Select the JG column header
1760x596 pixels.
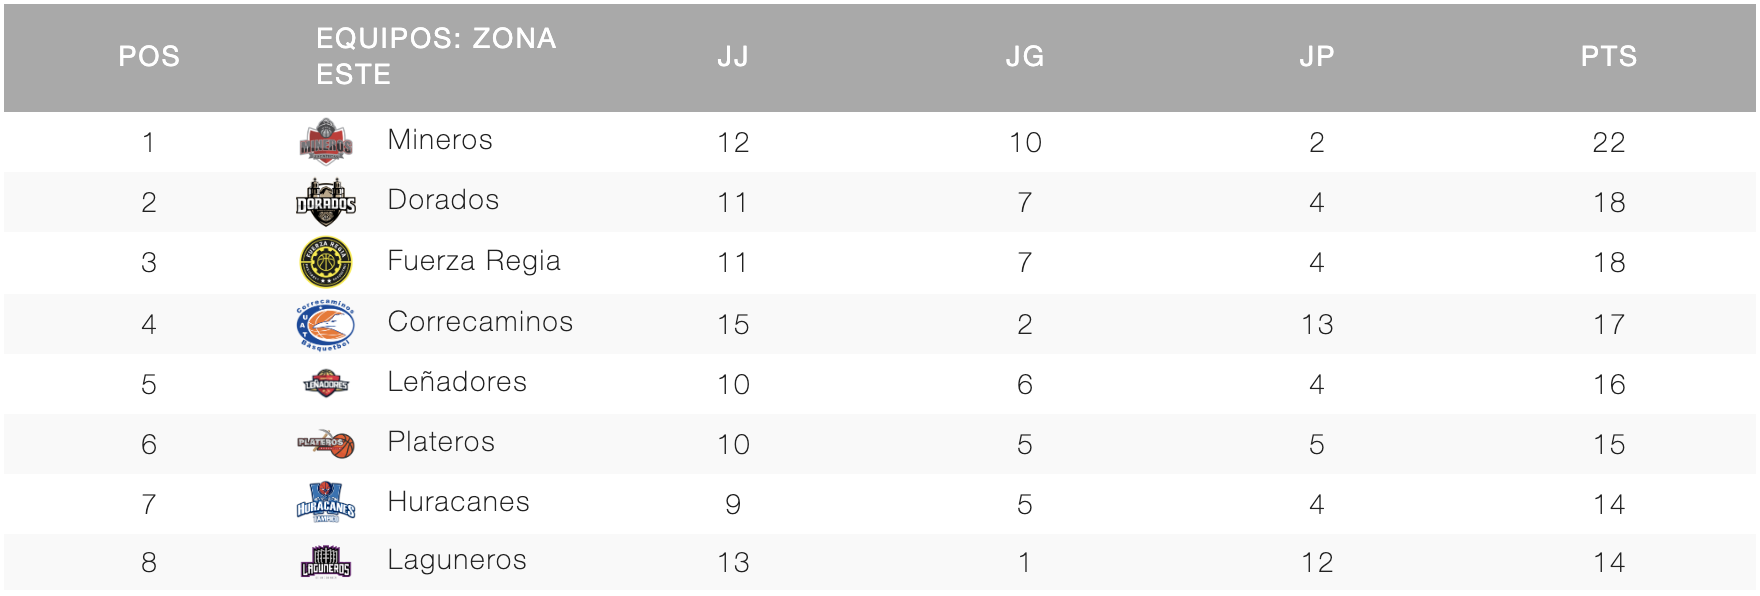(1025, 56)
